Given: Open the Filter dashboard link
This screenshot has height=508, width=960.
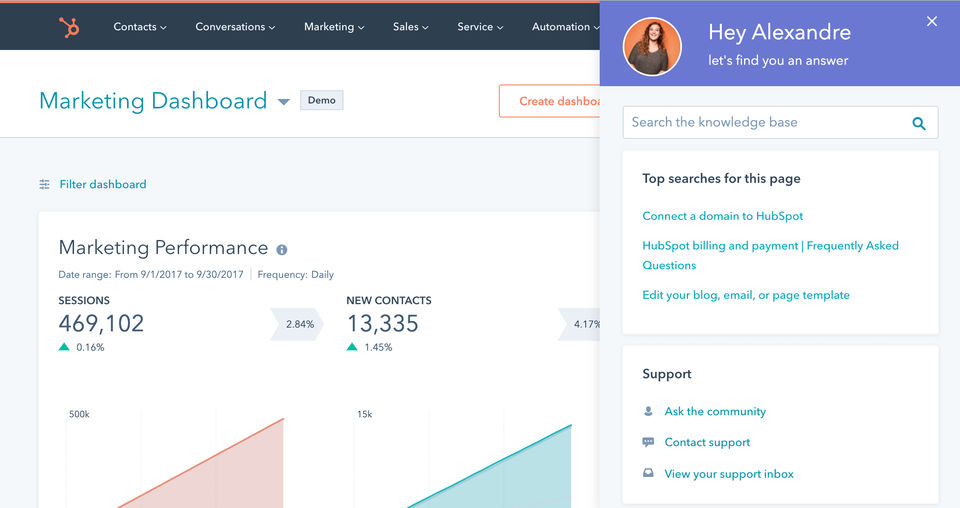Looking at the screenshot, I should (103, 184).
